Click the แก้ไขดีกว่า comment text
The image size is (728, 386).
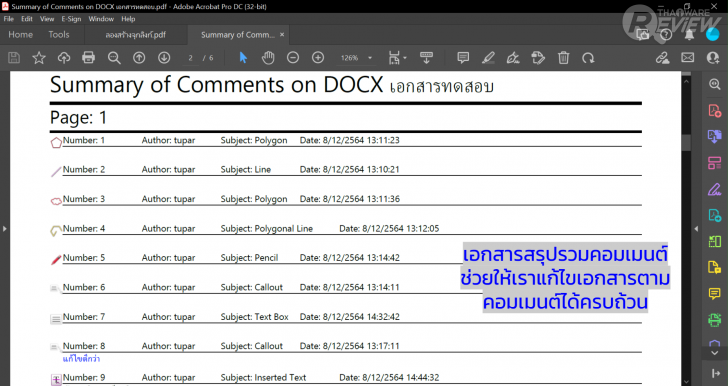coord(81,359)
